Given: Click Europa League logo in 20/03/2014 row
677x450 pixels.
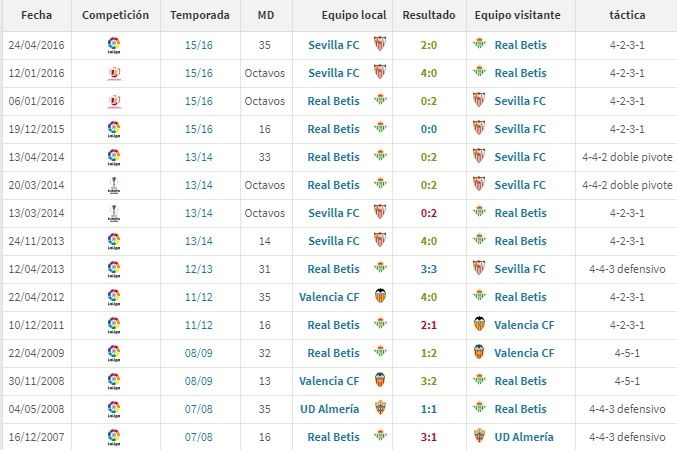Looking at the screenshot, I should (x=114, y=185).
